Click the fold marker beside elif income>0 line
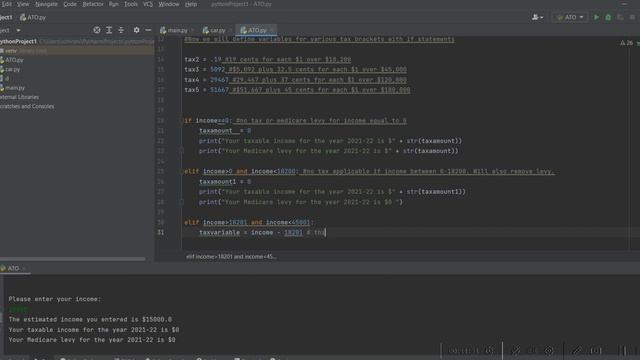The height and width of the screenshot is (360, 640). (182, 171)
